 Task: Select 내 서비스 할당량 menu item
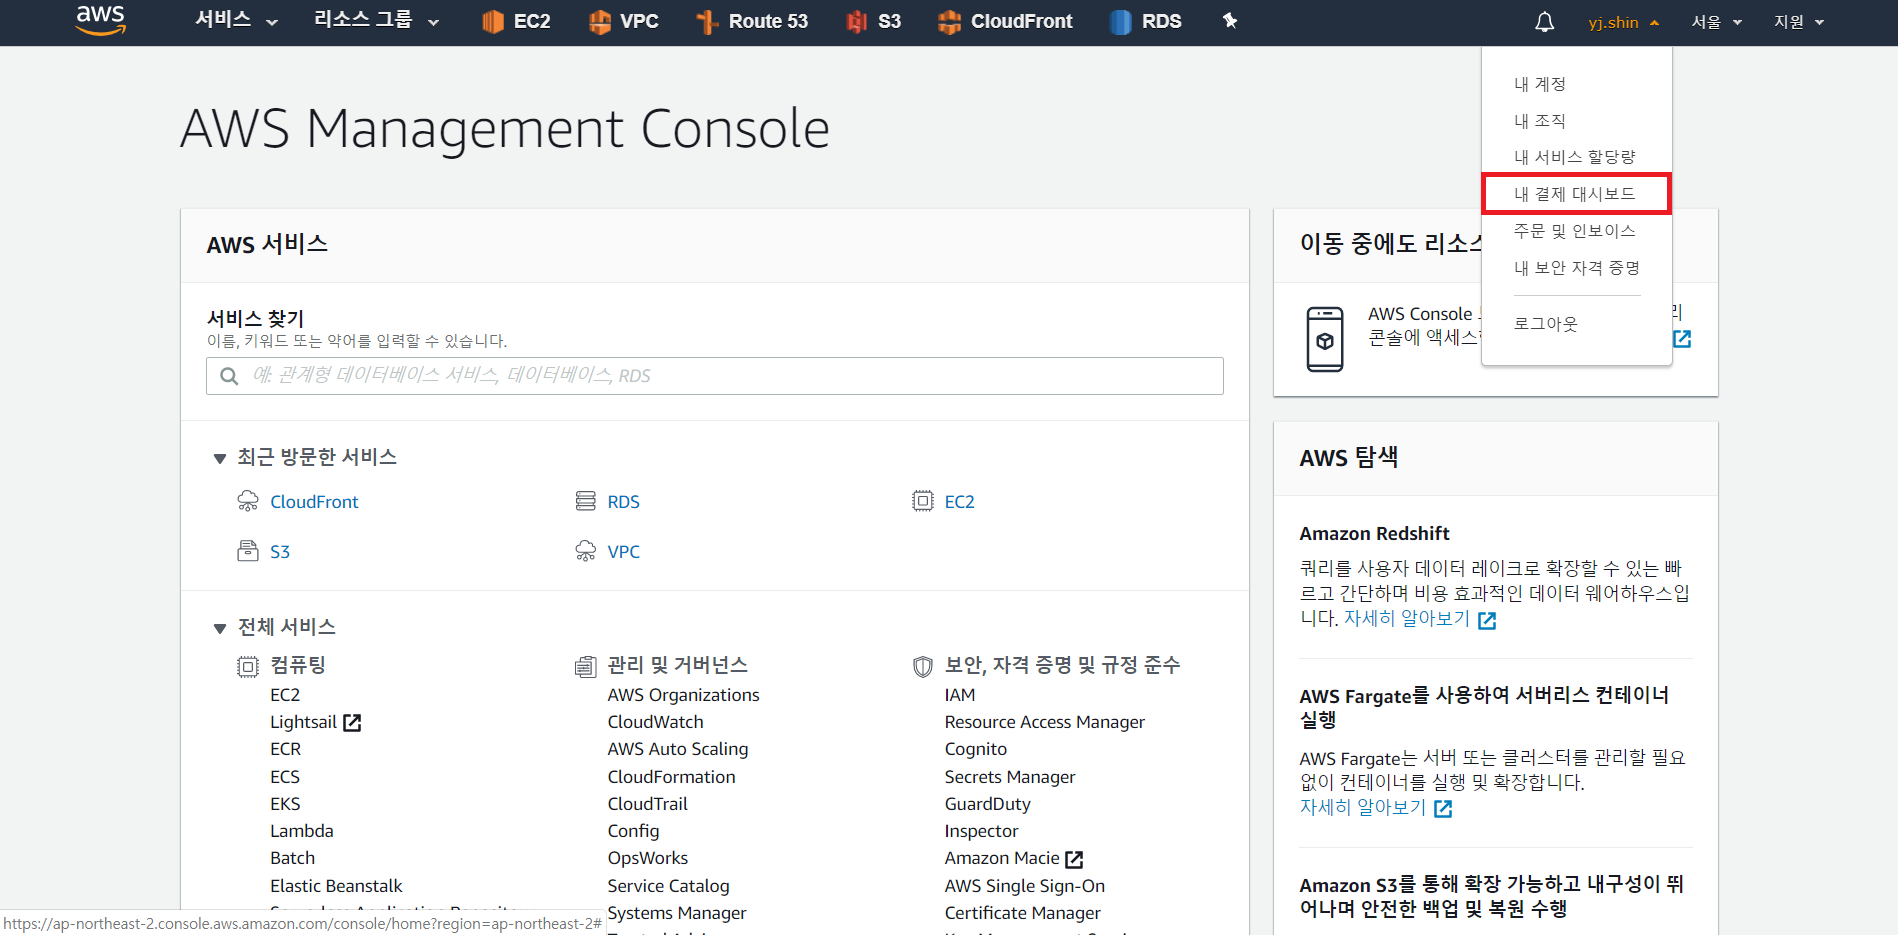(x=1575, y=157)
